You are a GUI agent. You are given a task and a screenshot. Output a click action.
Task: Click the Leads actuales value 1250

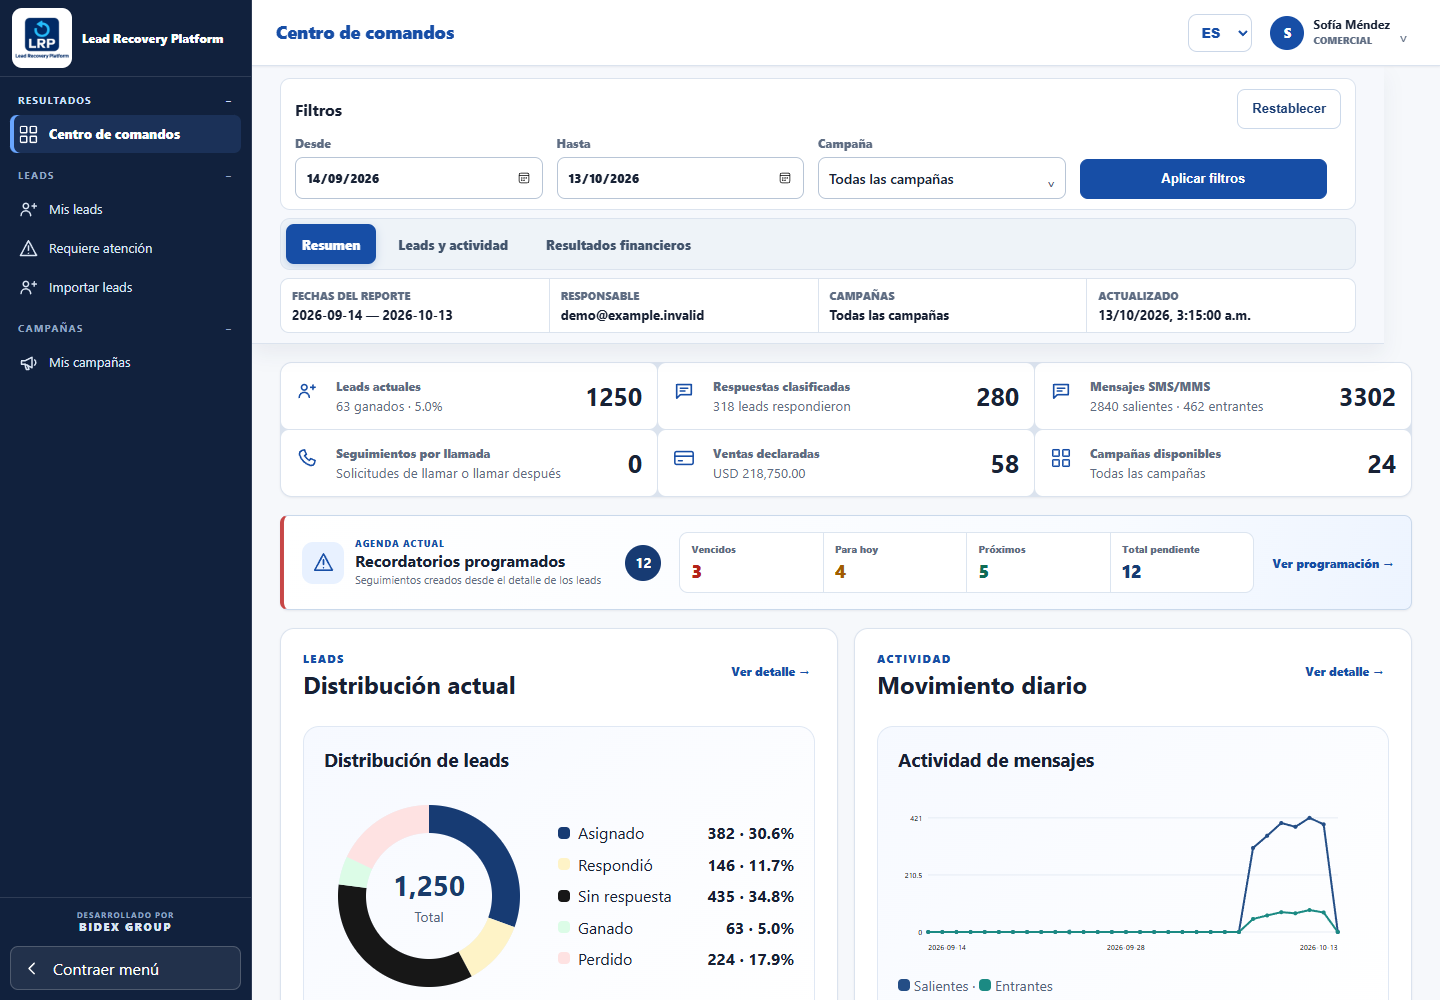click(614, 397)
